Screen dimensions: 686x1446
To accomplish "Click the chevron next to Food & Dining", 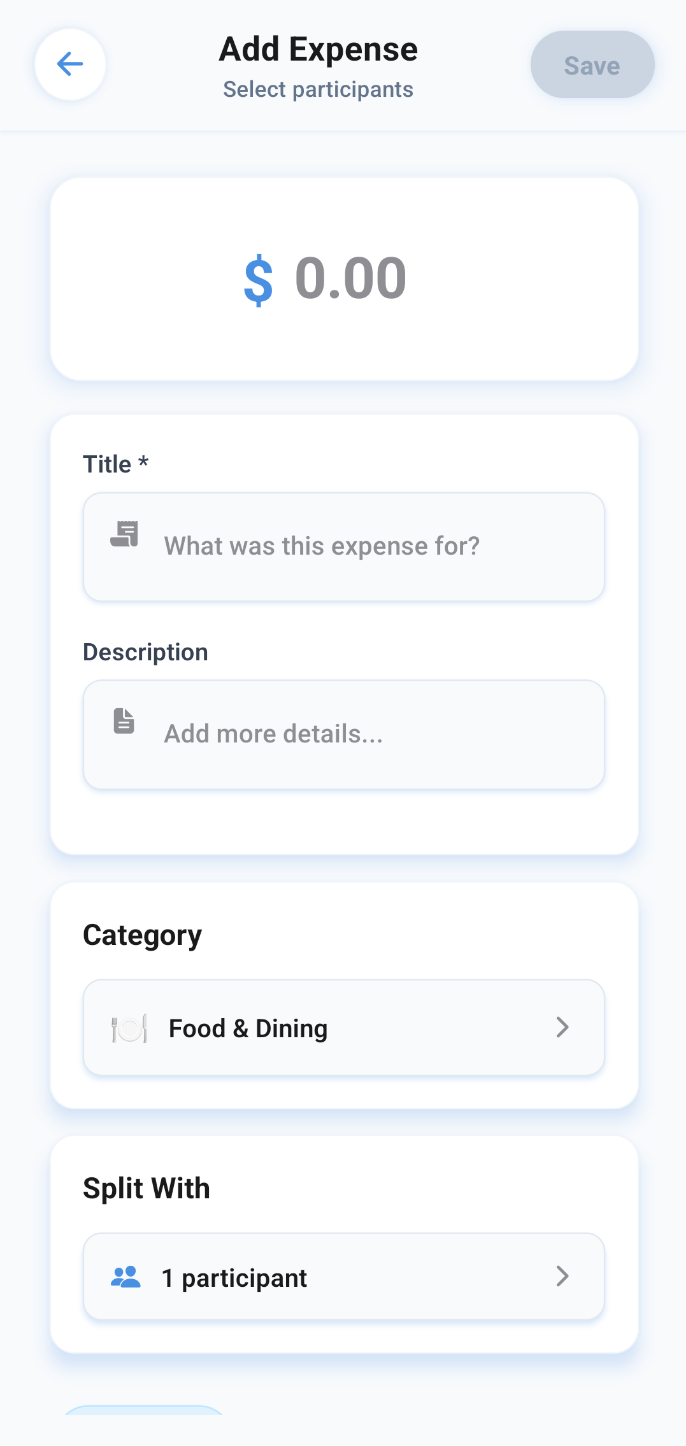I will click(x=563, y=1027).
